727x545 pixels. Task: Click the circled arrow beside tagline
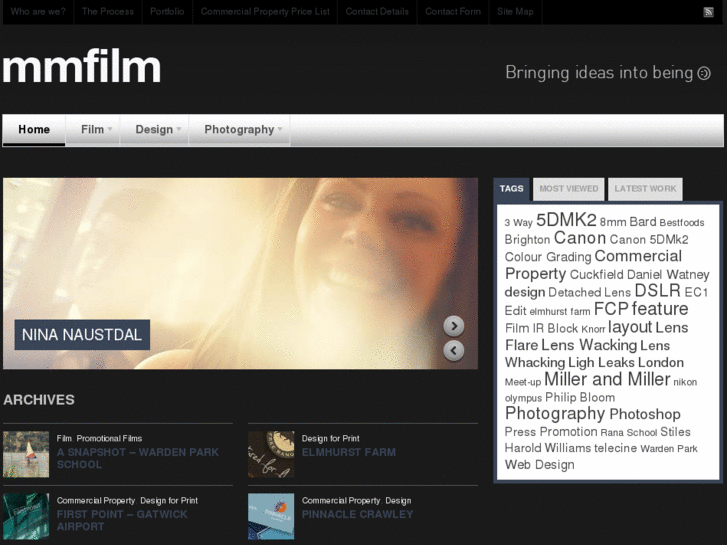tap(704, 73)
